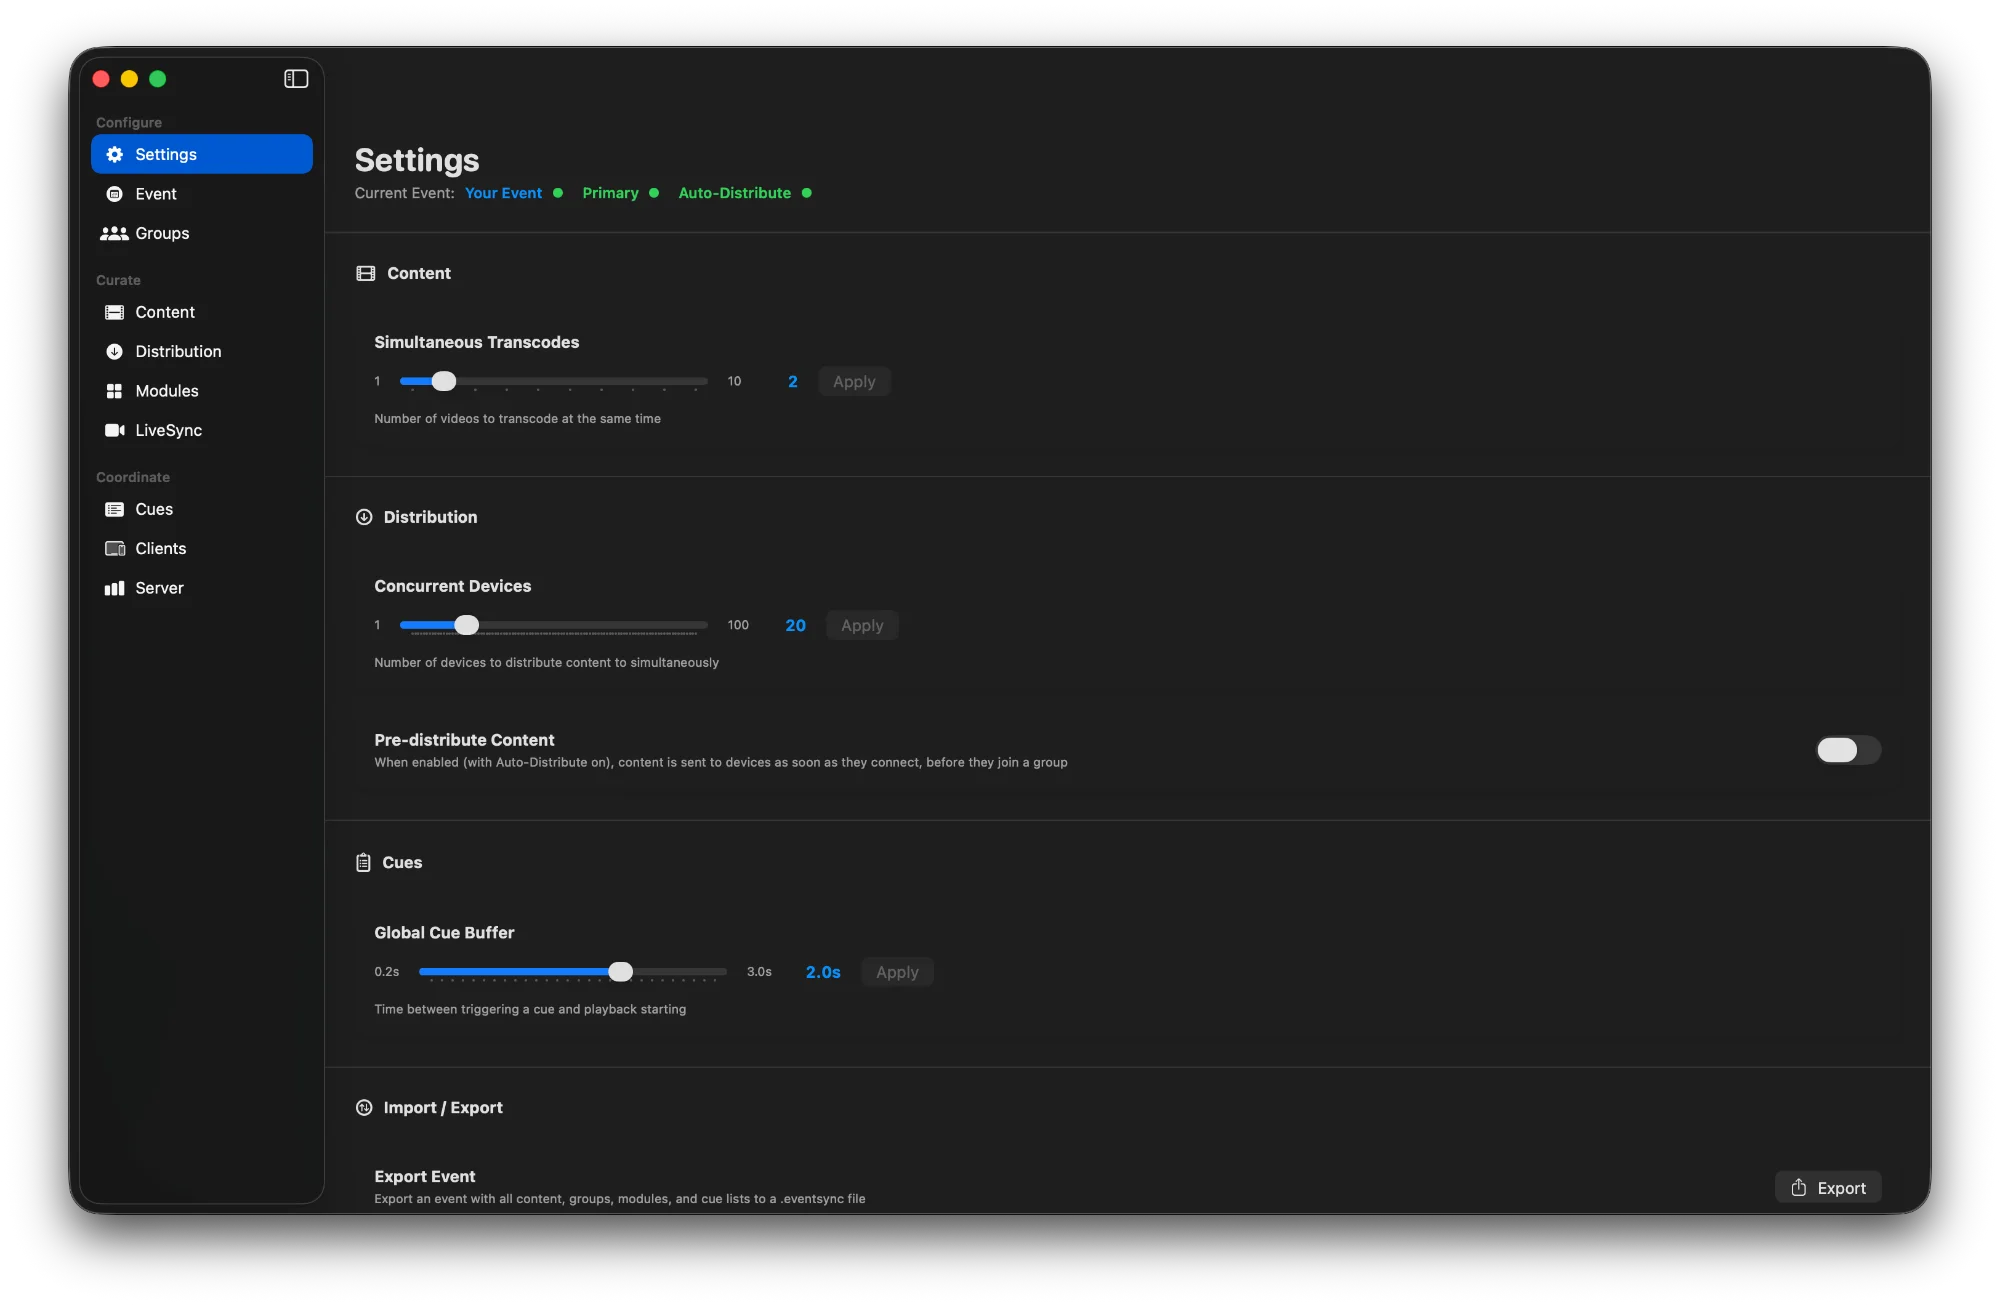Click the LiveSync camera icon
Image resolution: width=2000 pixels, height=1305 pixels.
114,430
